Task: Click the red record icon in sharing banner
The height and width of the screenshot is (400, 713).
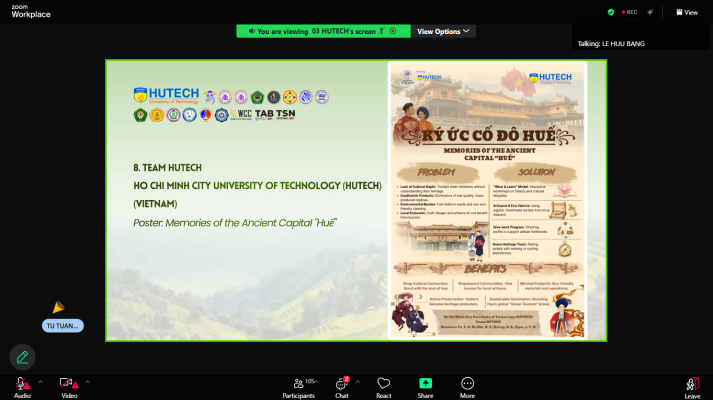Action: (x=393, y=31)
